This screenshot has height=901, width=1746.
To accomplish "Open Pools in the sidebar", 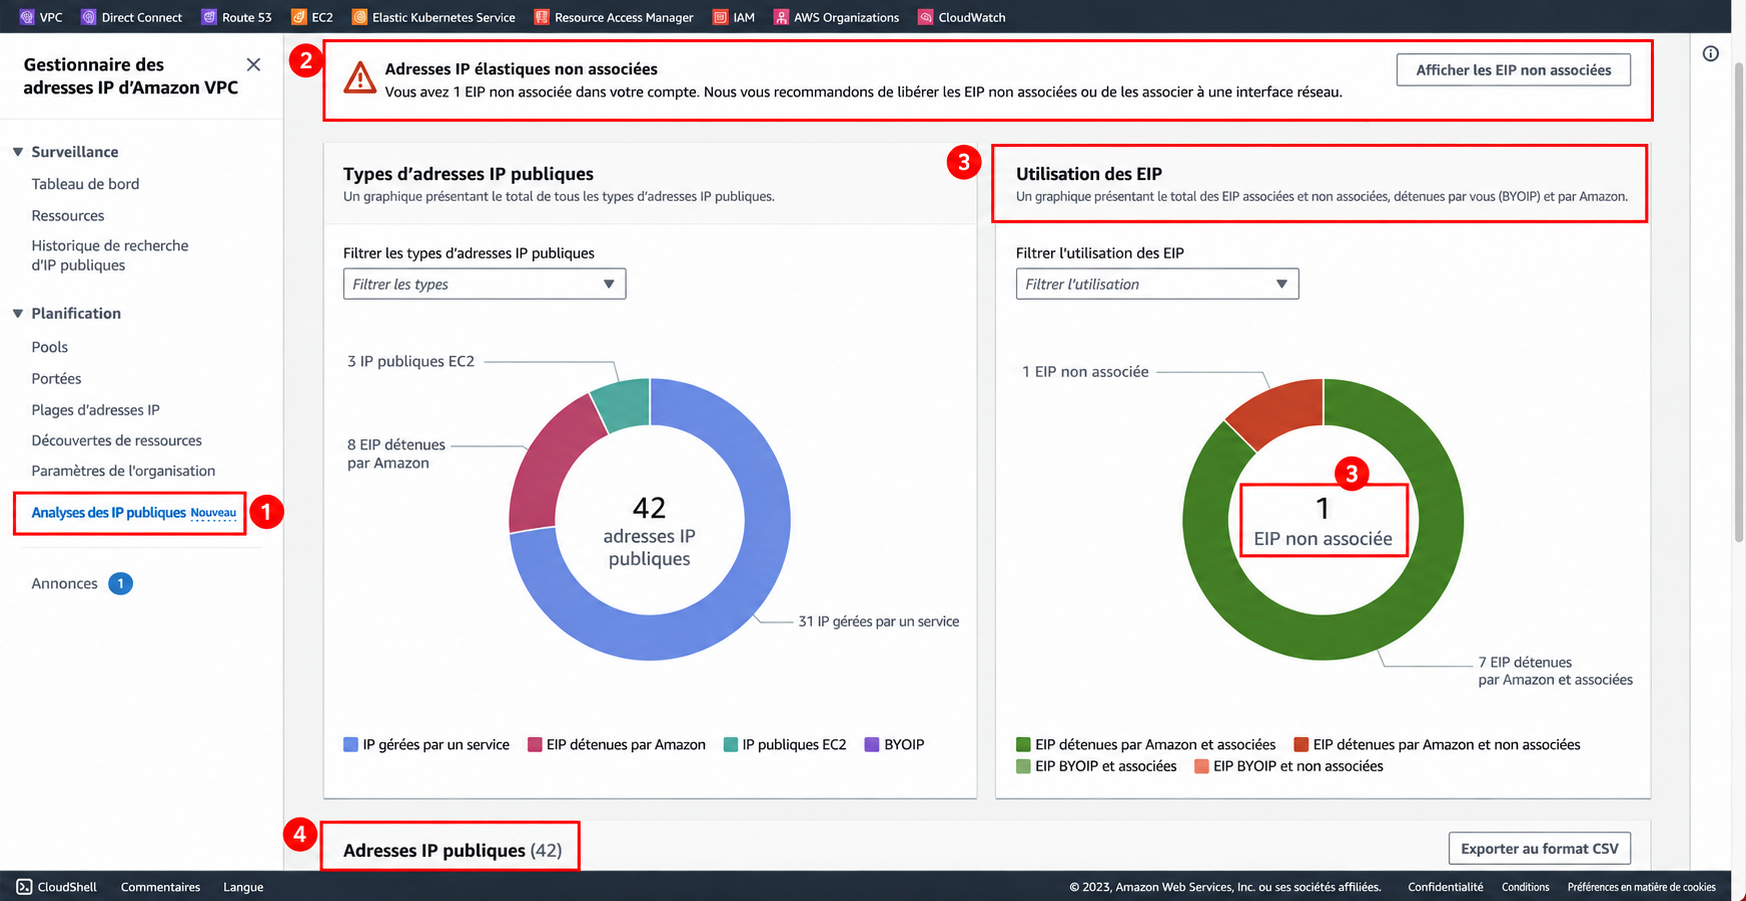I will pos(49,347).
